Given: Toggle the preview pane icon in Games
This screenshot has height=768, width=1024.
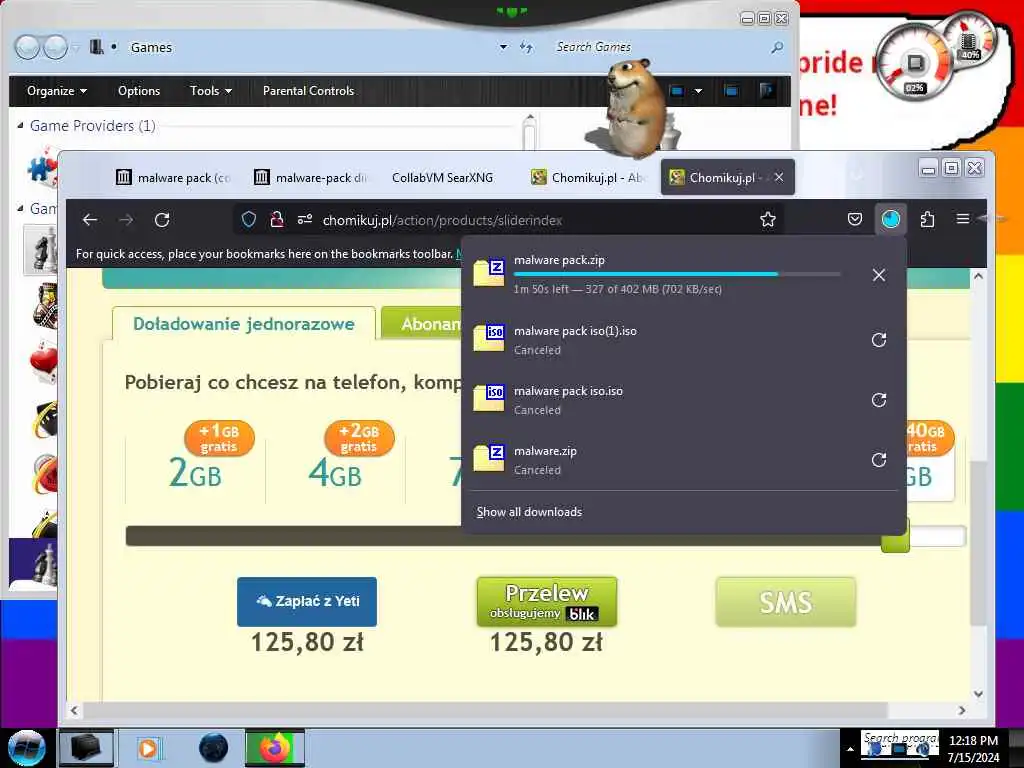Looking at the screenshot, I should tap(731, 91).
